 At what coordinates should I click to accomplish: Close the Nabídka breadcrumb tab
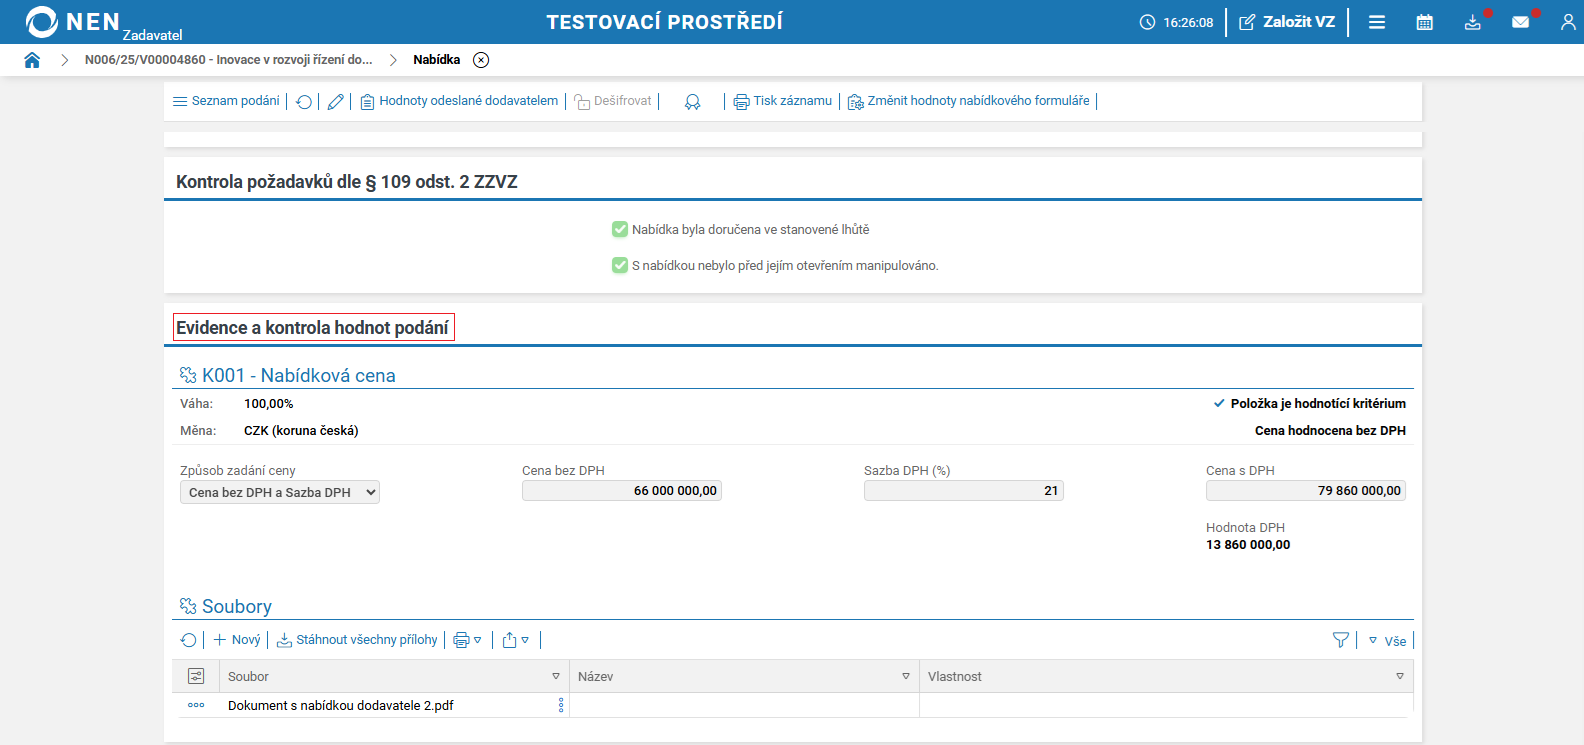pyautogui.click(x=481, y=60)
